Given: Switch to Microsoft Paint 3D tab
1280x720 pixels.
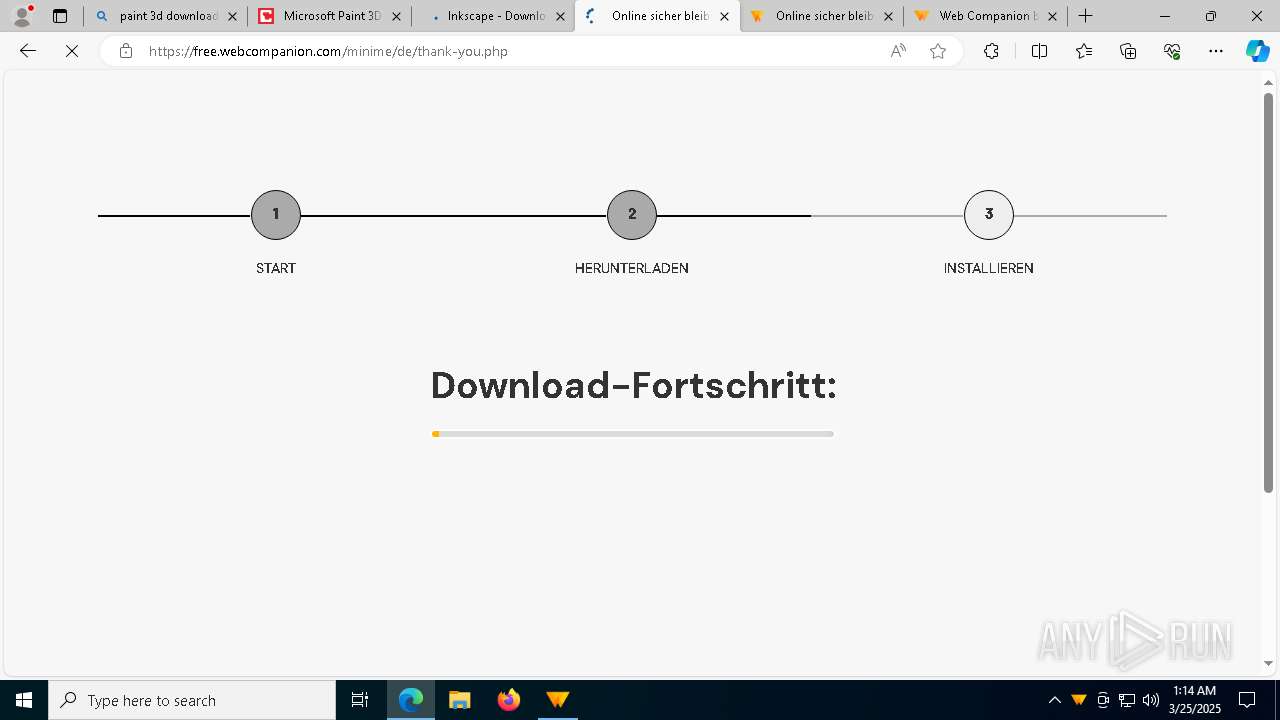Looking at the screenshot, I should tap(329, 16).
